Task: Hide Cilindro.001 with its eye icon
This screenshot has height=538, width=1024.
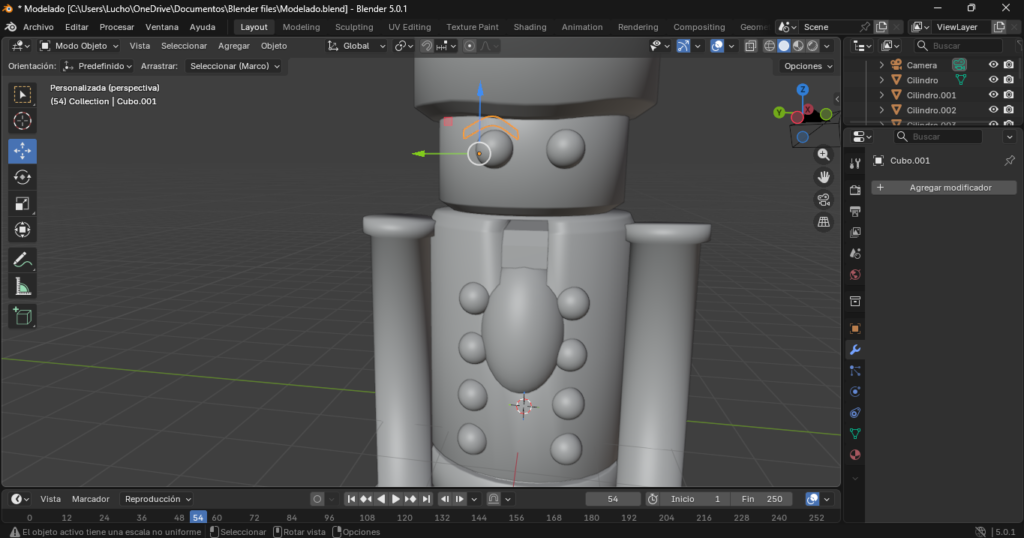Action: pyautogui.click(x=993, y=95)
